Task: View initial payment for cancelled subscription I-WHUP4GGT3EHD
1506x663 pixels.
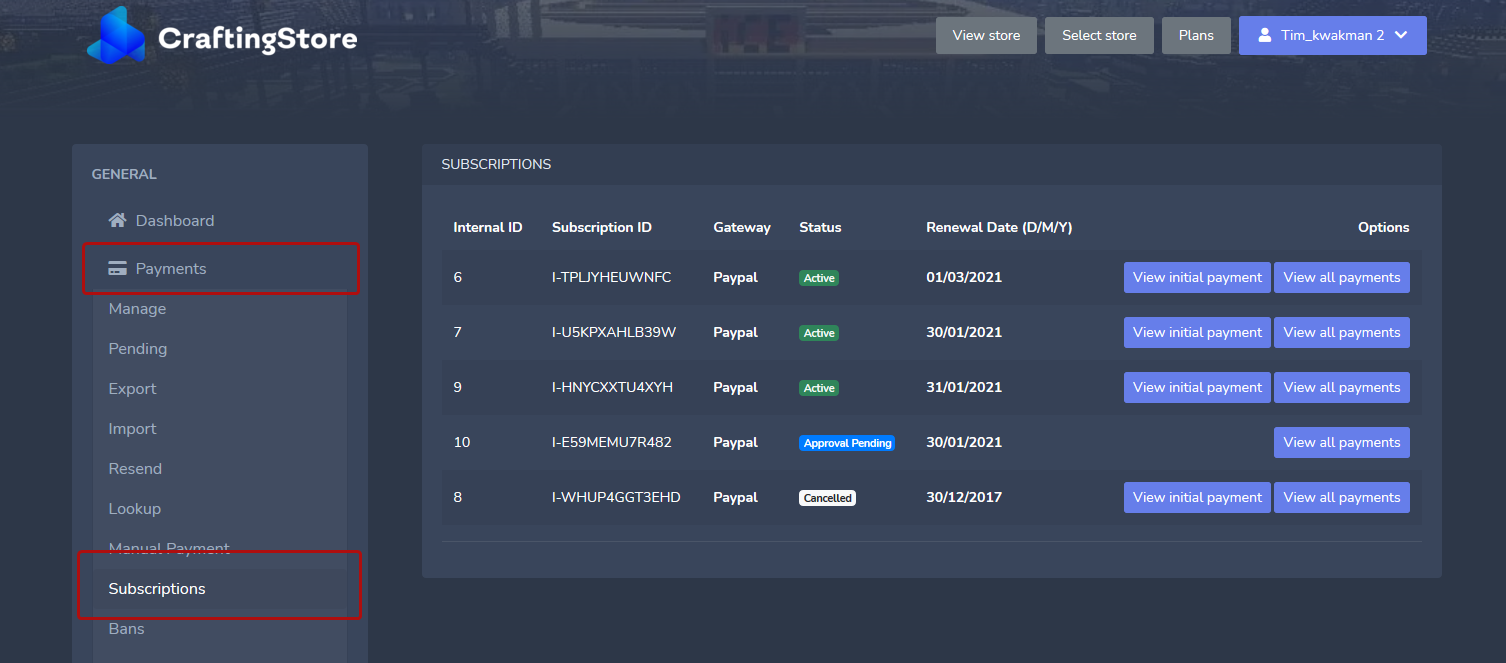Action: coord(1197,498)
